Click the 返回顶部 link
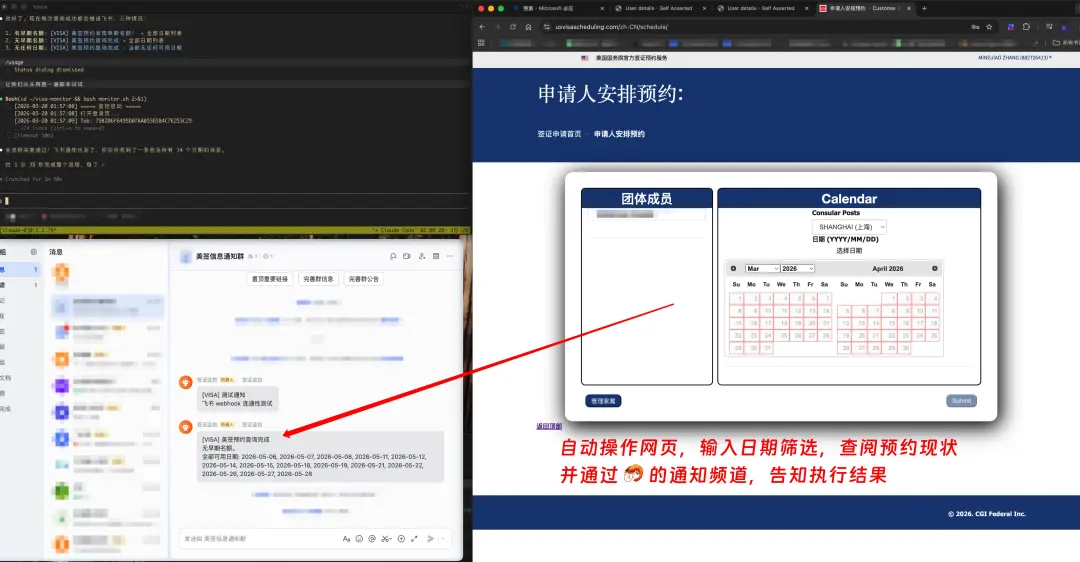Screen dimensions: 1080x562 [549, 426]
